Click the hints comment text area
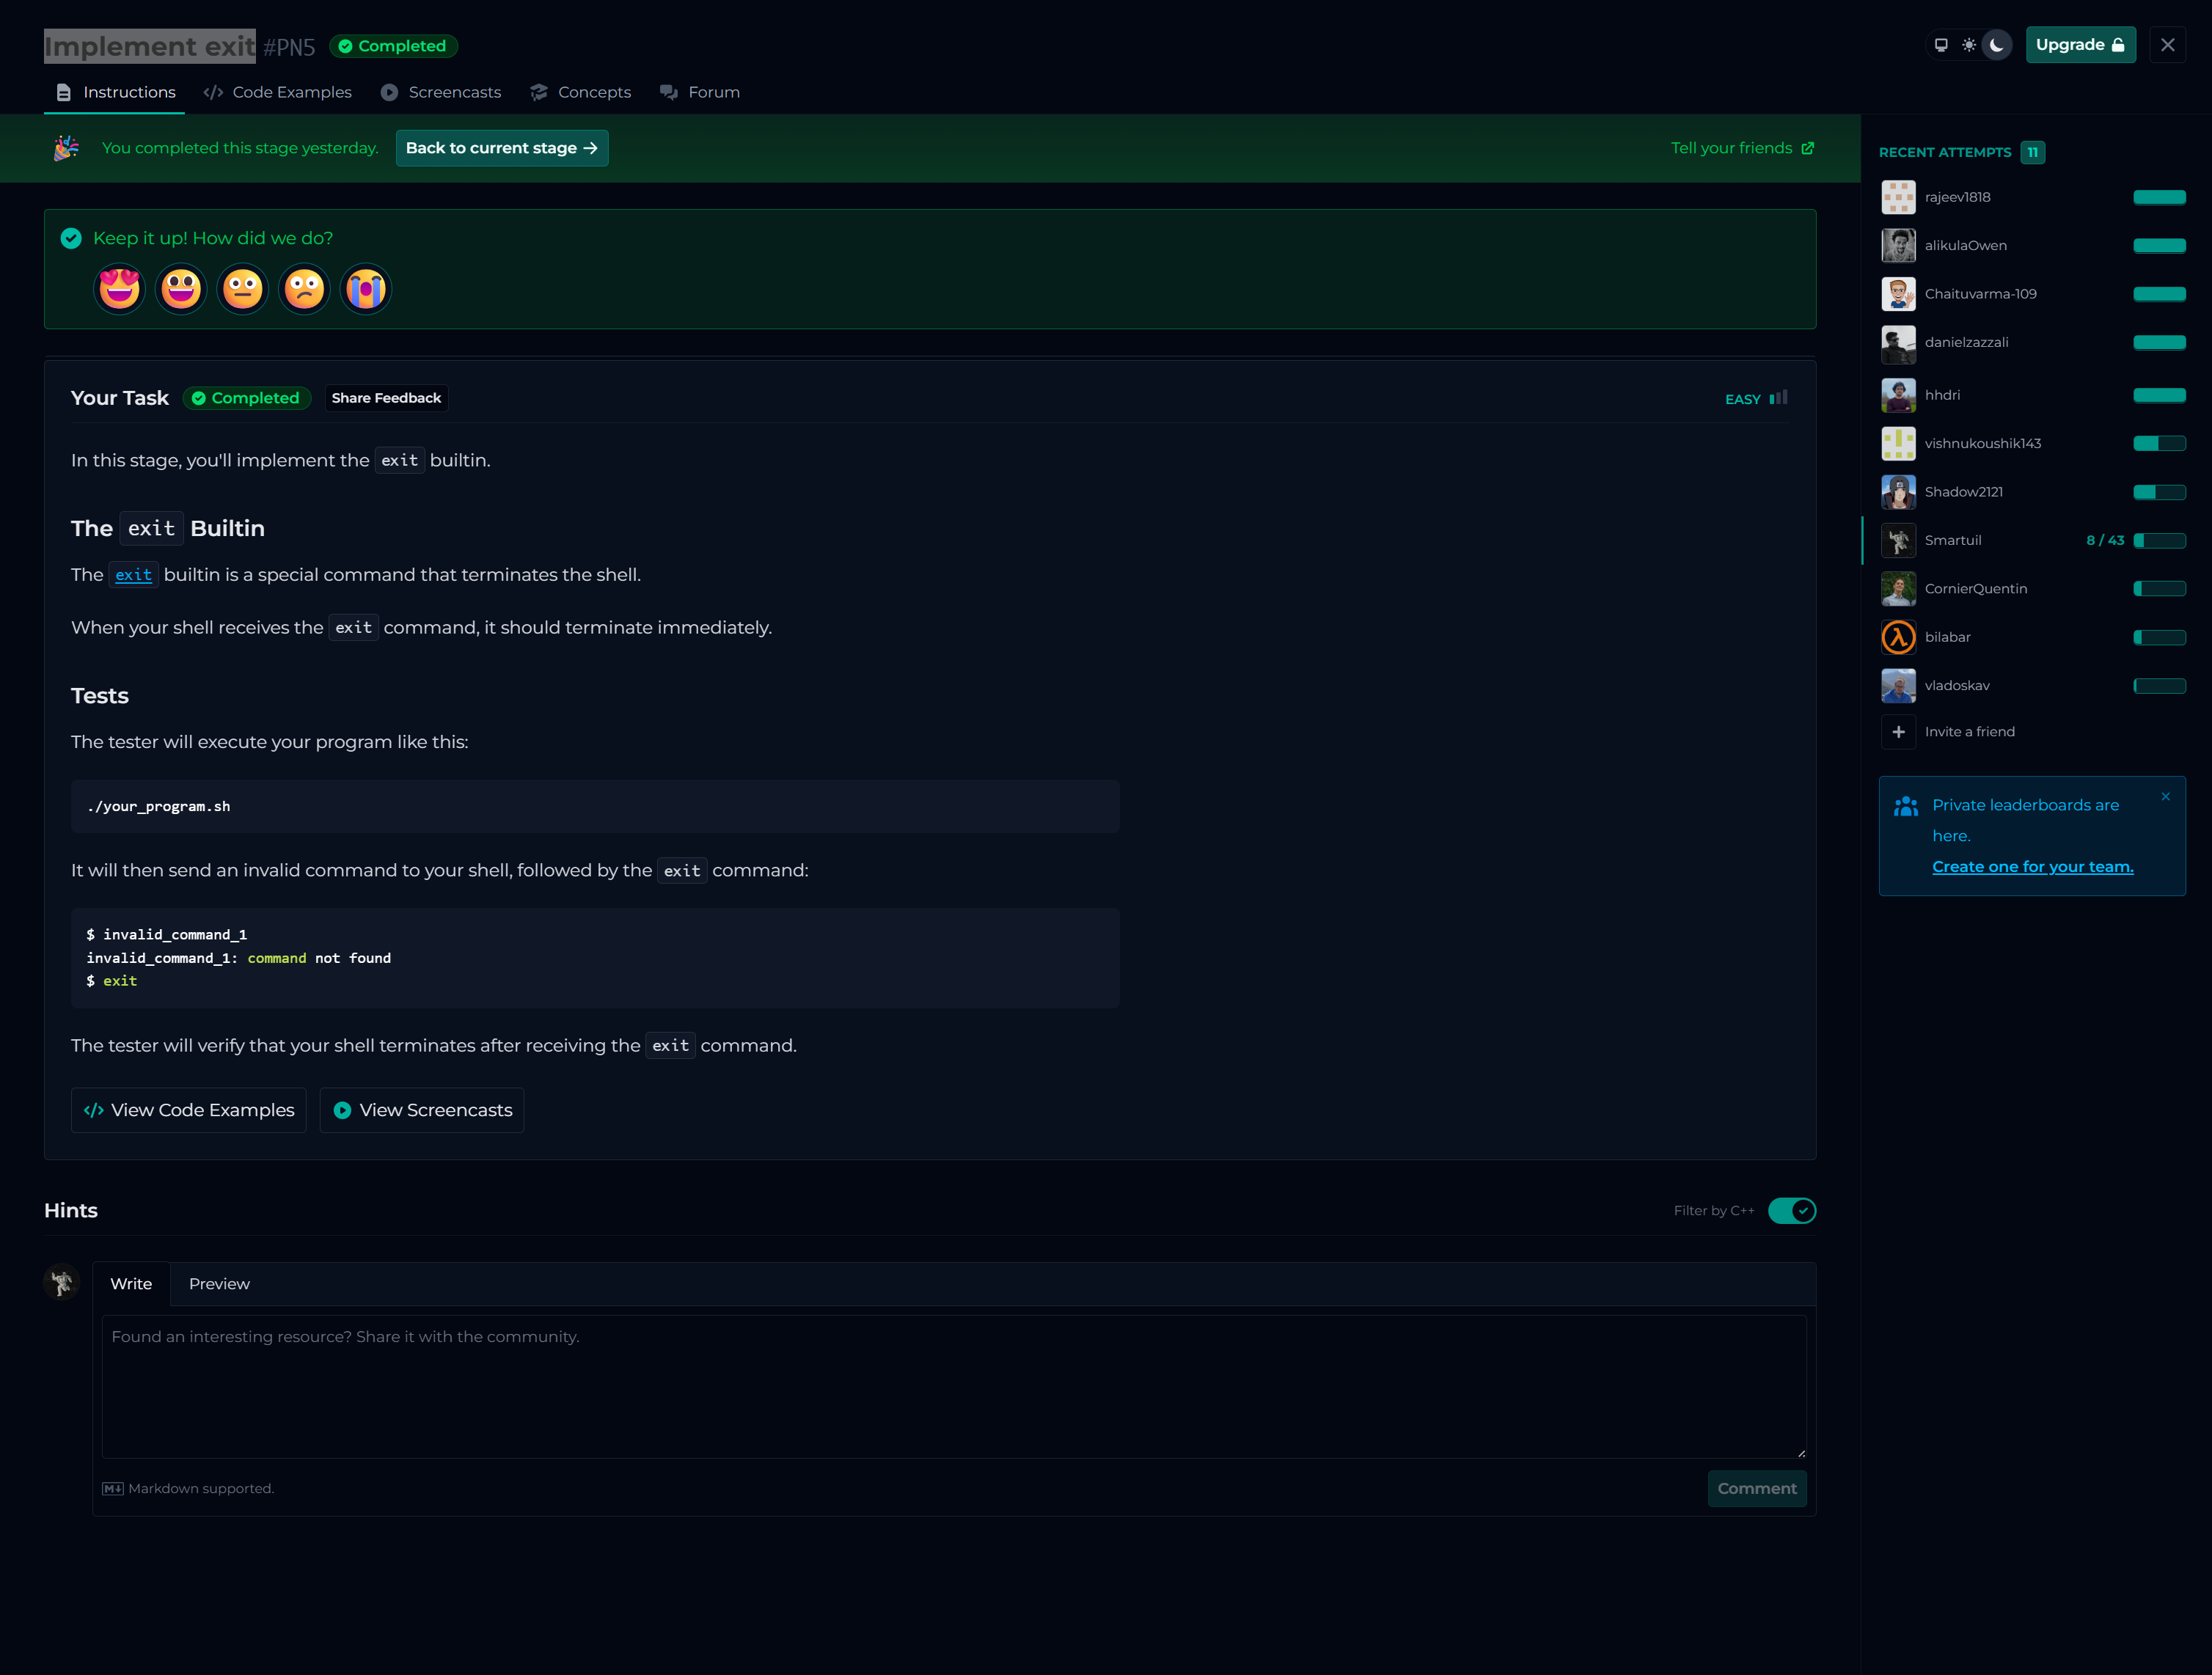2212x1675 pixels. pos(953,1386)
